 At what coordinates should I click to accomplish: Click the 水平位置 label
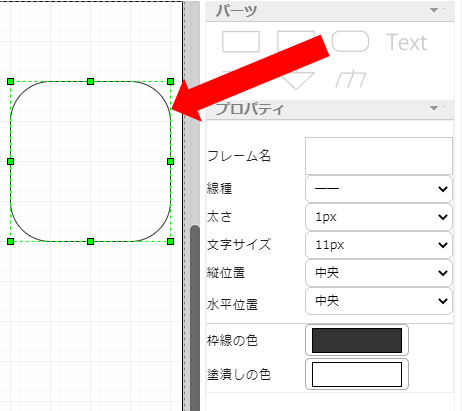tap(232, 304)
